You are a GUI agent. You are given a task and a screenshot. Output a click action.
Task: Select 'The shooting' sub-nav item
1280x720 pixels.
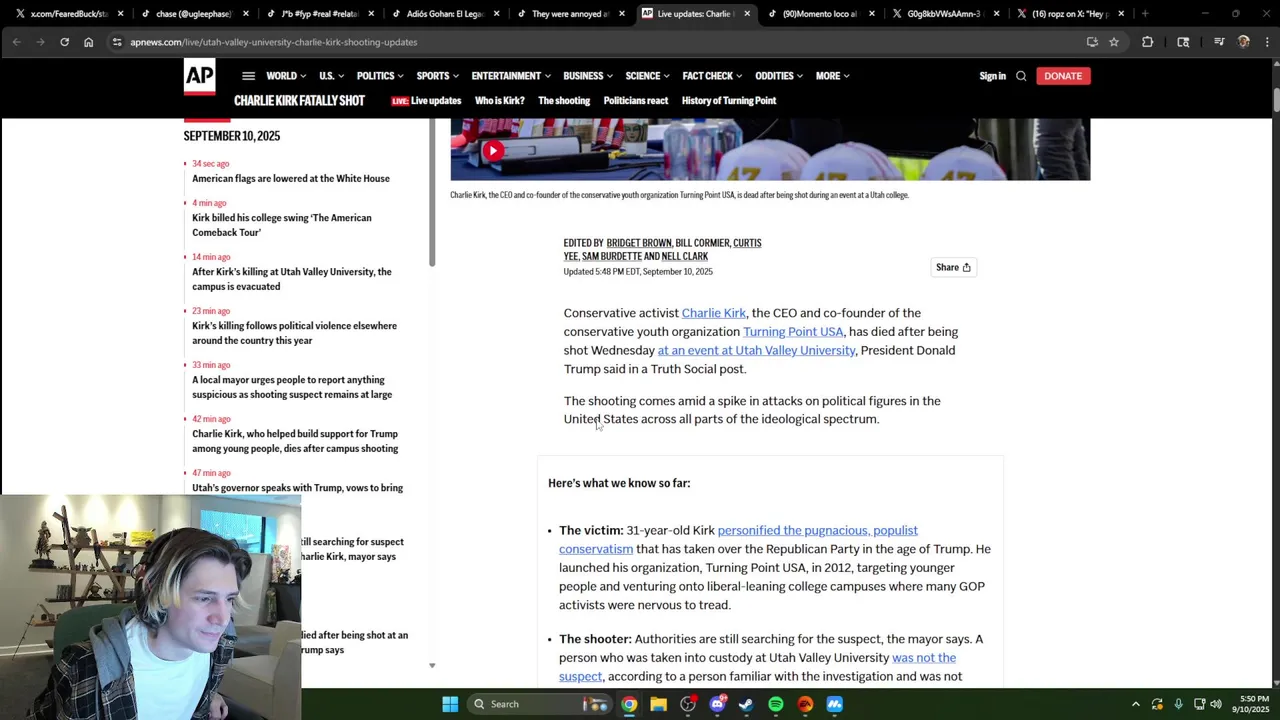point(564,101)
